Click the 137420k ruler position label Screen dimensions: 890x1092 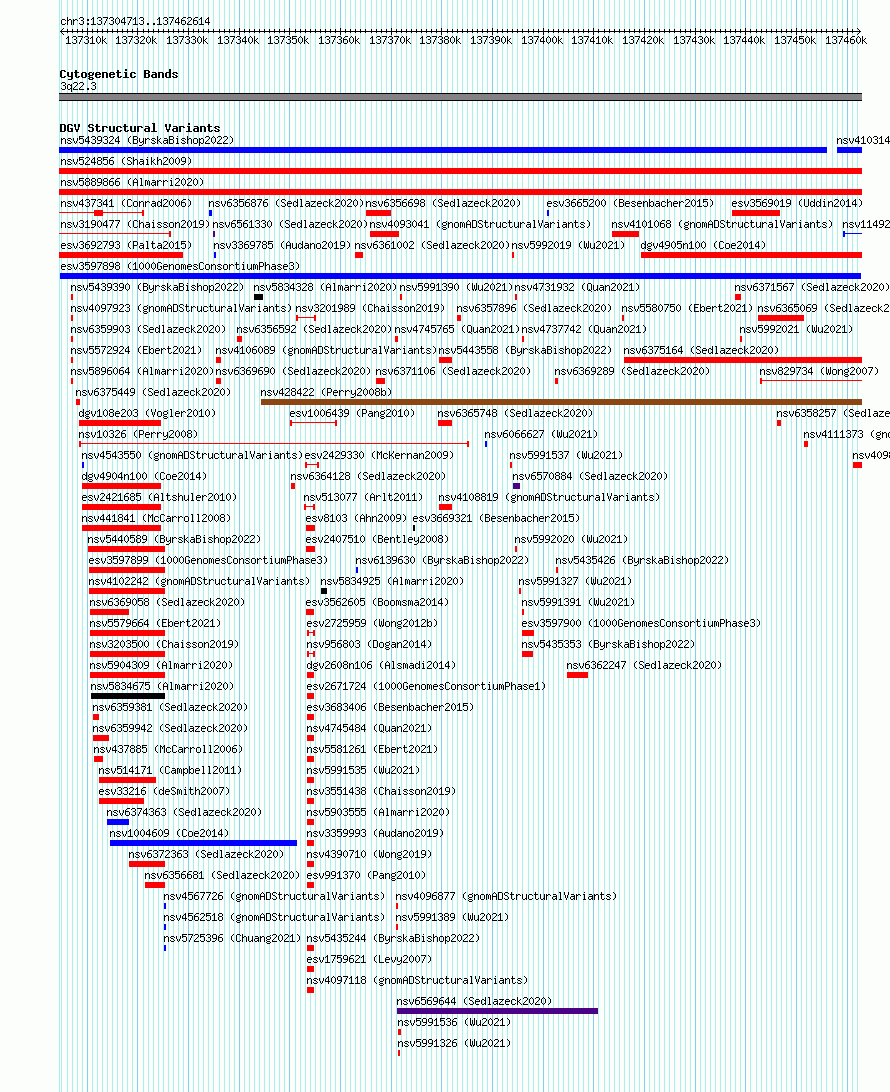(x=643, y=40)
